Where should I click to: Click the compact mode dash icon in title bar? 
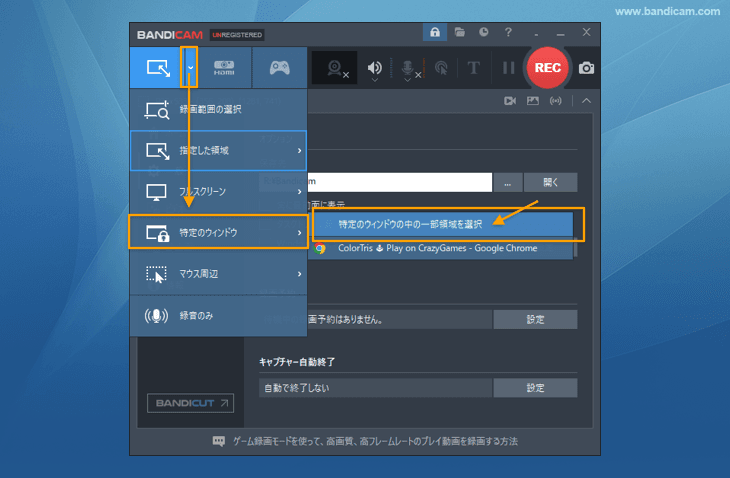tap(536, 34)
